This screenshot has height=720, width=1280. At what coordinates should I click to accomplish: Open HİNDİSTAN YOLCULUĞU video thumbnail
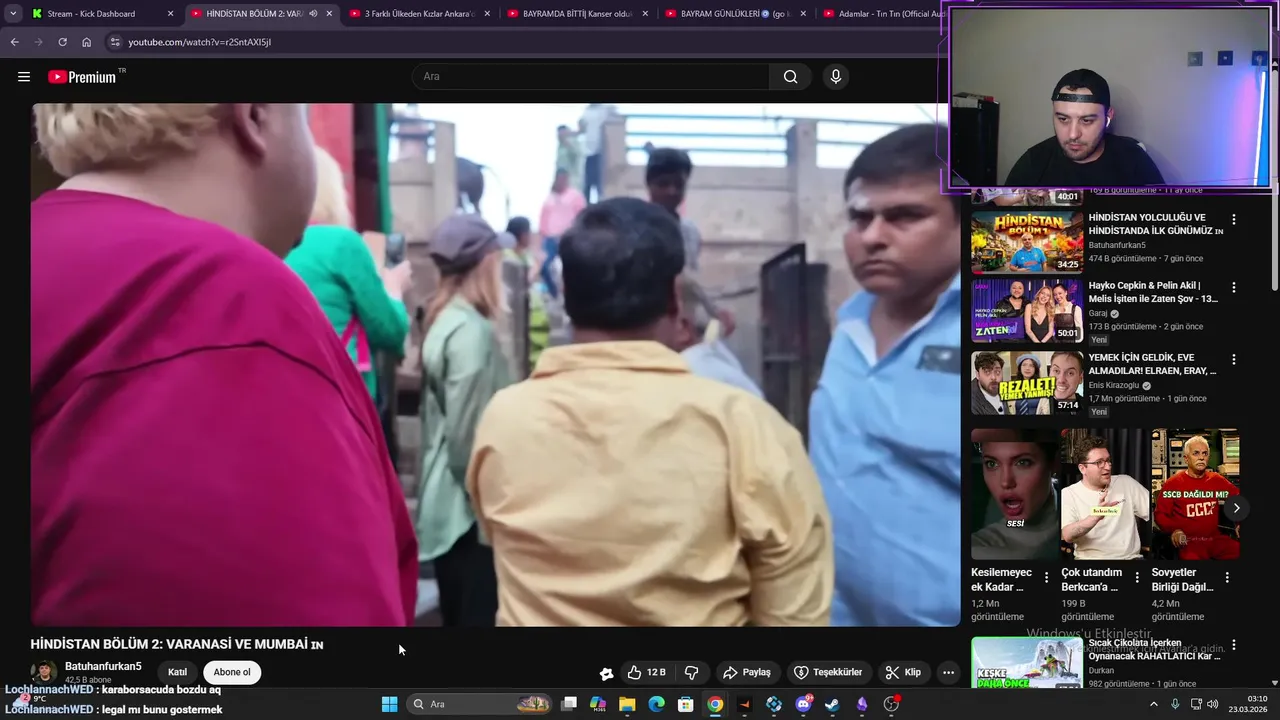click(x=1027, y=241)
